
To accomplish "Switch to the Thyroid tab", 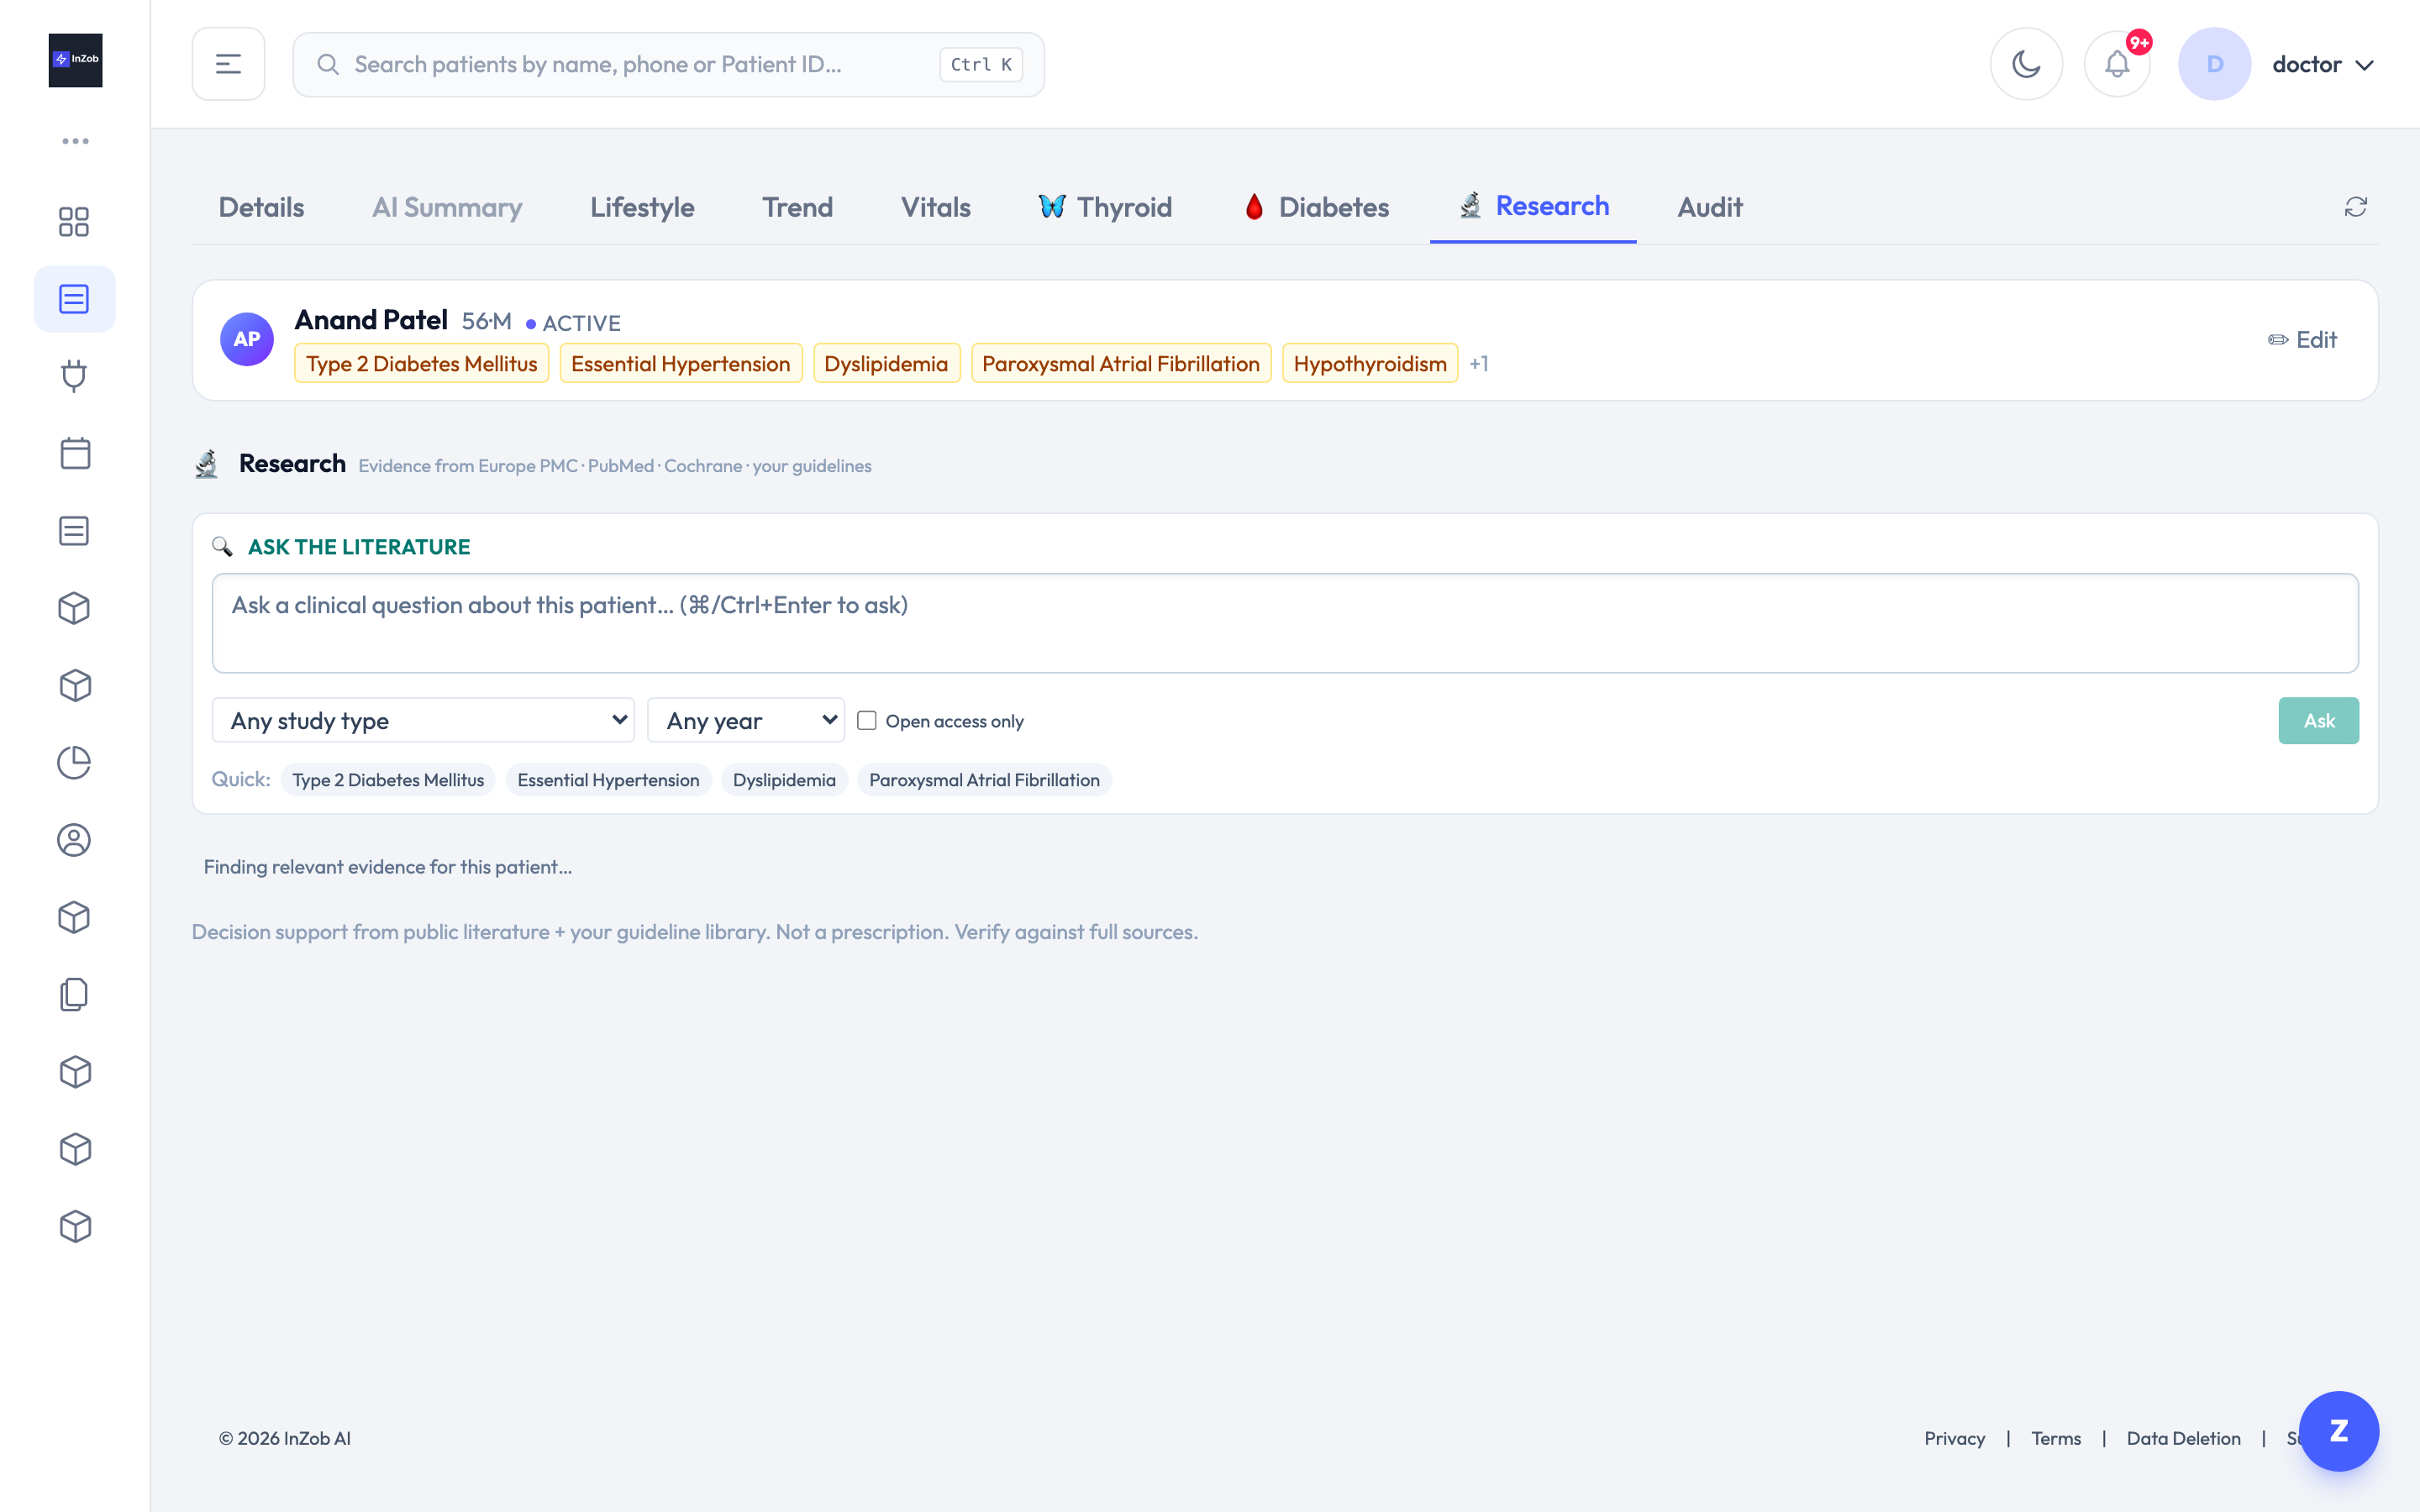I will 1105,207.
